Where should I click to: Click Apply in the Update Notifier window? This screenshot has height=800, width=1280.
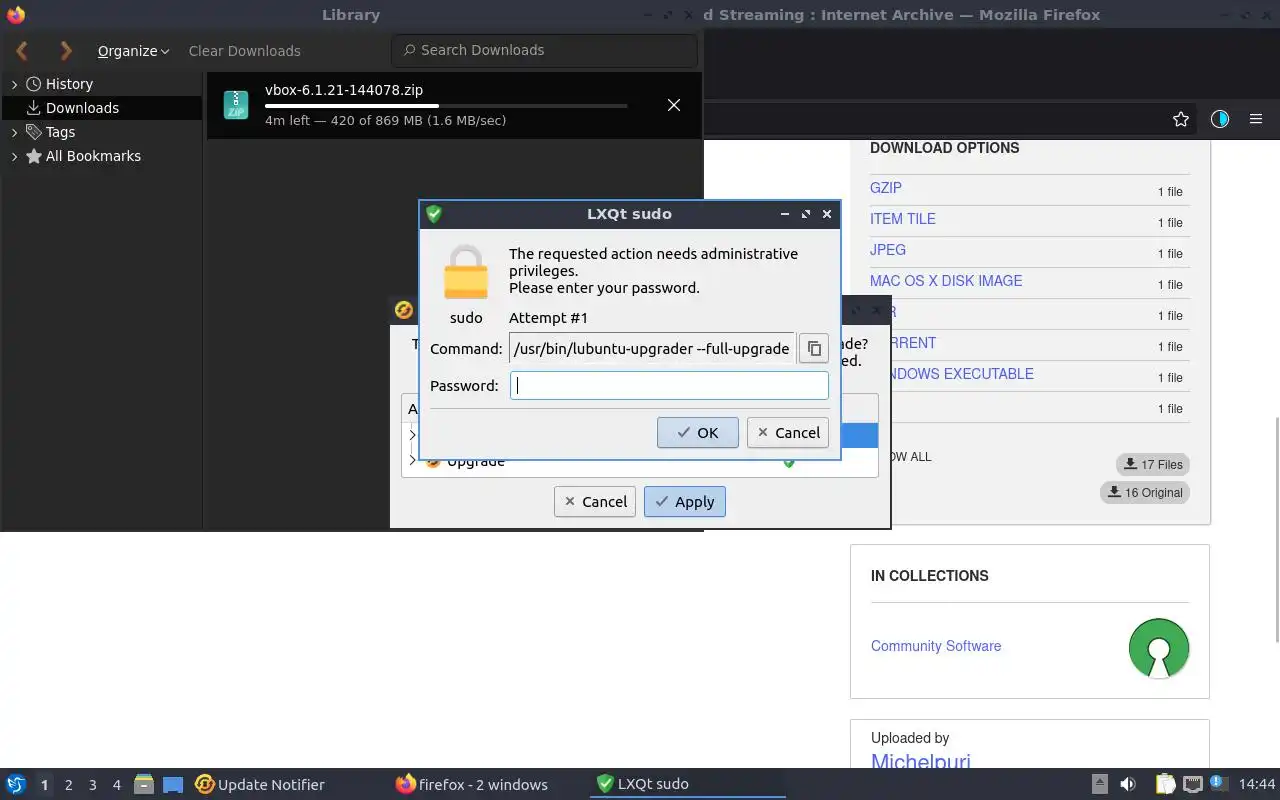[x=685, y=502]
